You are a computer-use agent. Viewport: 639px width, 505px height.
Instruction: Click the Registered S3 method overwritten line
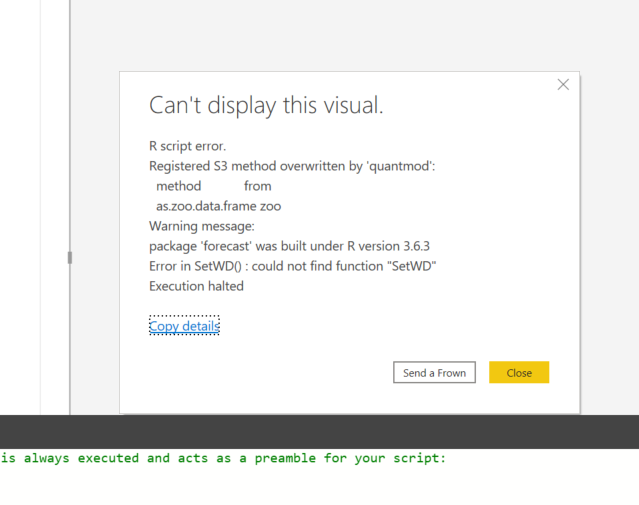[292, 166]
